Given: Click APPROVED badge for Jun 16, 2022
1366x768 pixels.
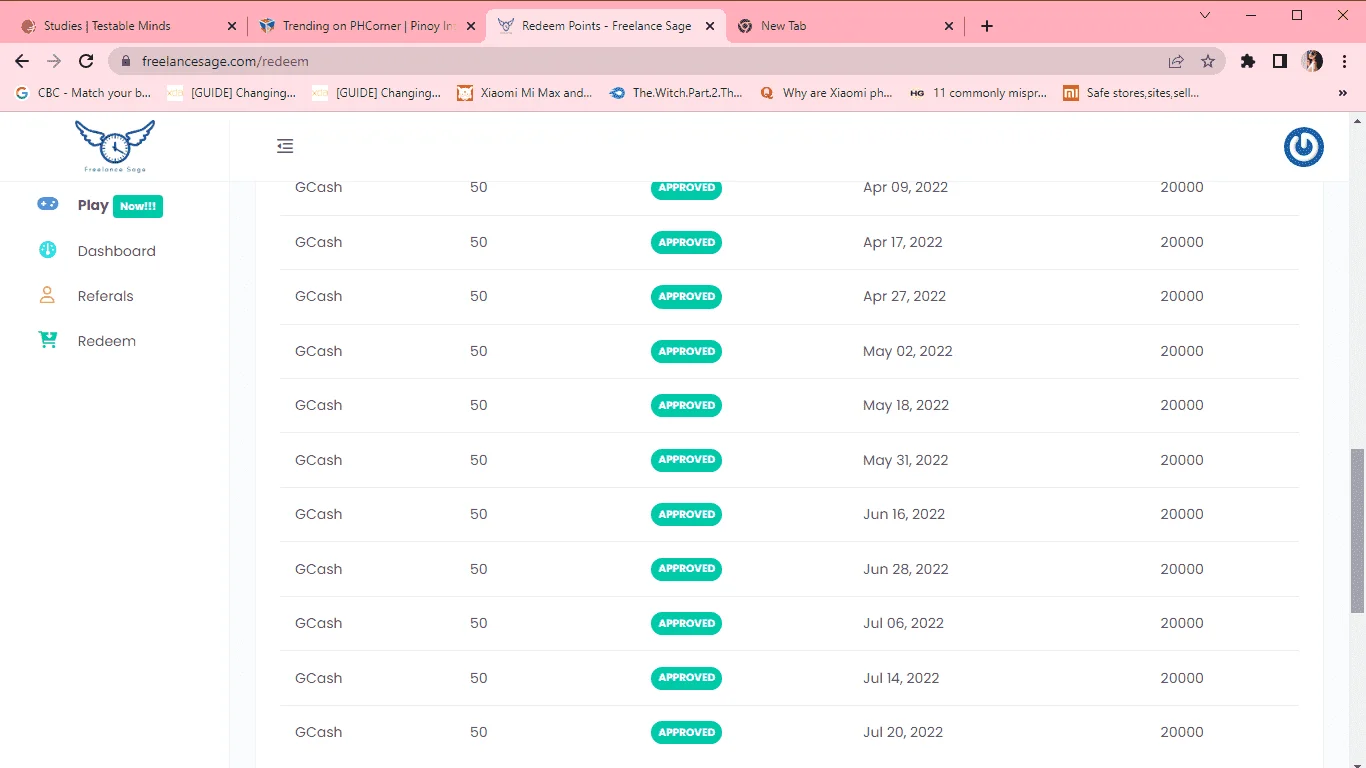Looking at the screenshot, I should coord(686,514).
